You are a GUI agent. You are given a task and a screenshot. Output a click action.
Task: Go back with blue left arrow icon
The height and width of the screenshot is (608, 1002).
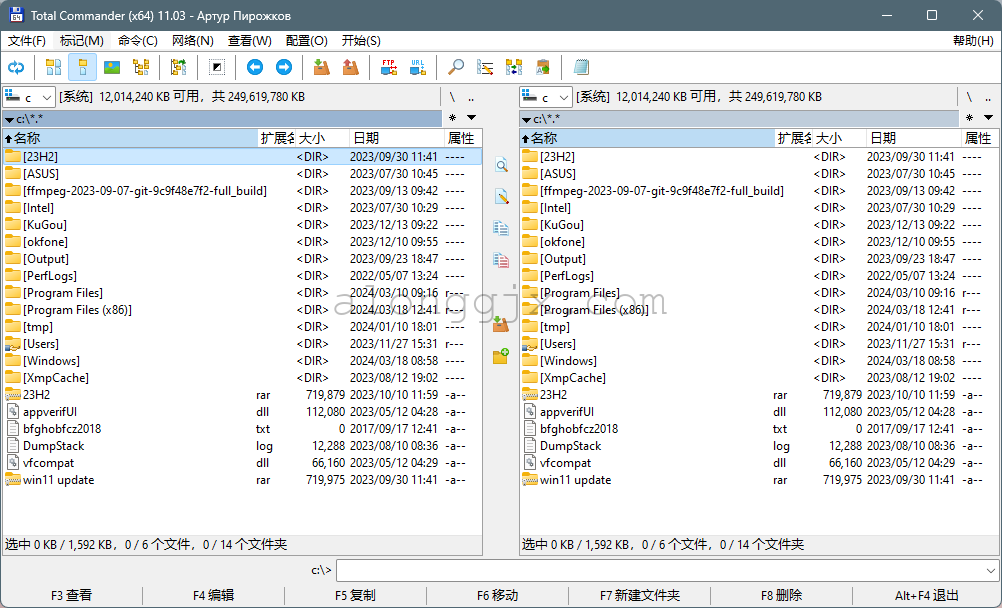coord(255,67)
